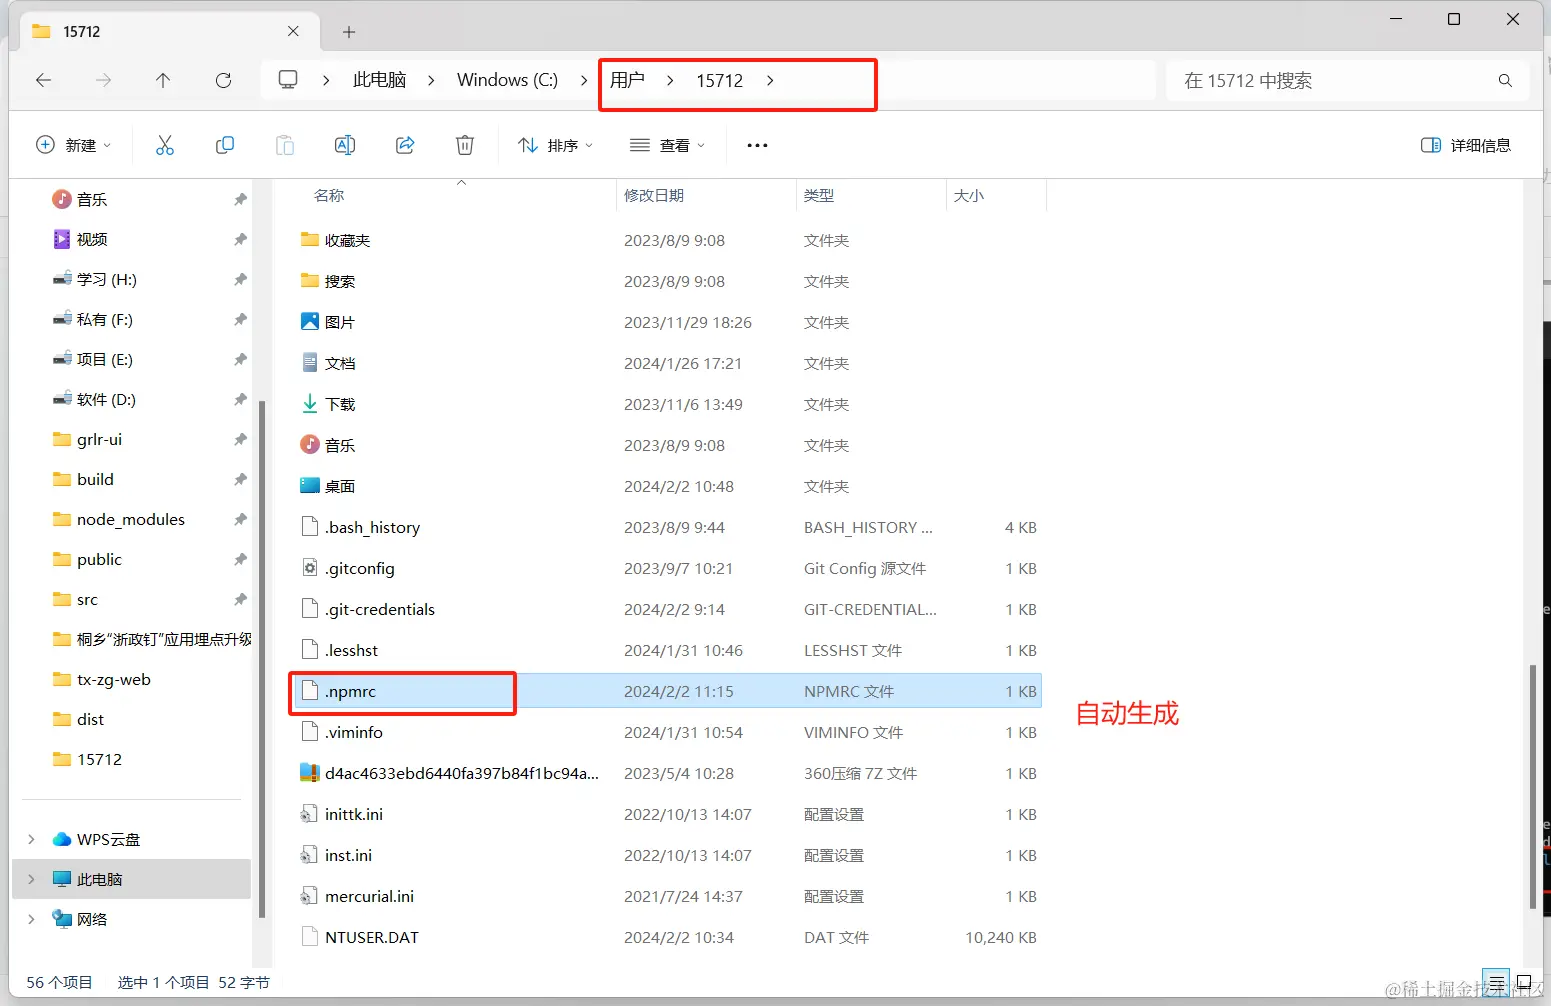This screenshot has height=1006, width=1551.
Task: Click the Rename icon in toolbar
Action: [345, 145]
